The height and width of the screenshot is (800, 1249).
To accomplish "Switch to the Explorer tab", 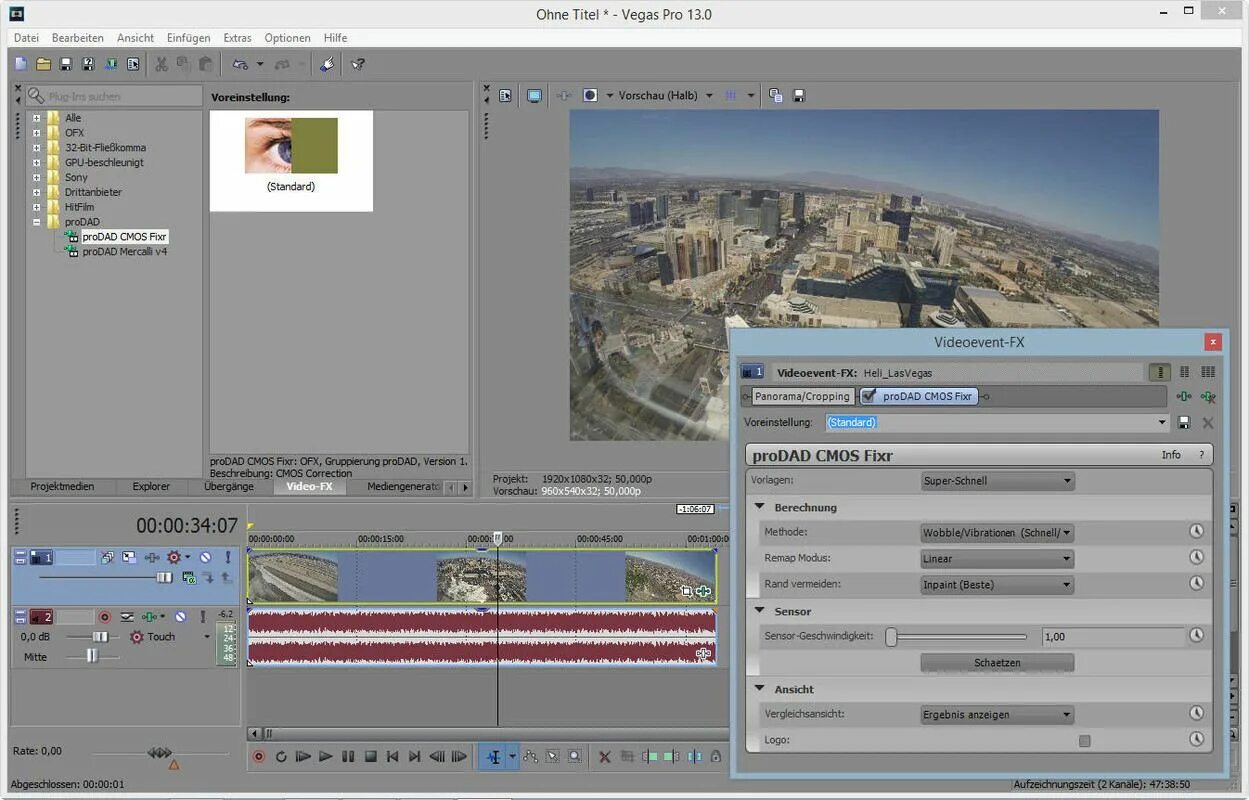I will point(150,487).
